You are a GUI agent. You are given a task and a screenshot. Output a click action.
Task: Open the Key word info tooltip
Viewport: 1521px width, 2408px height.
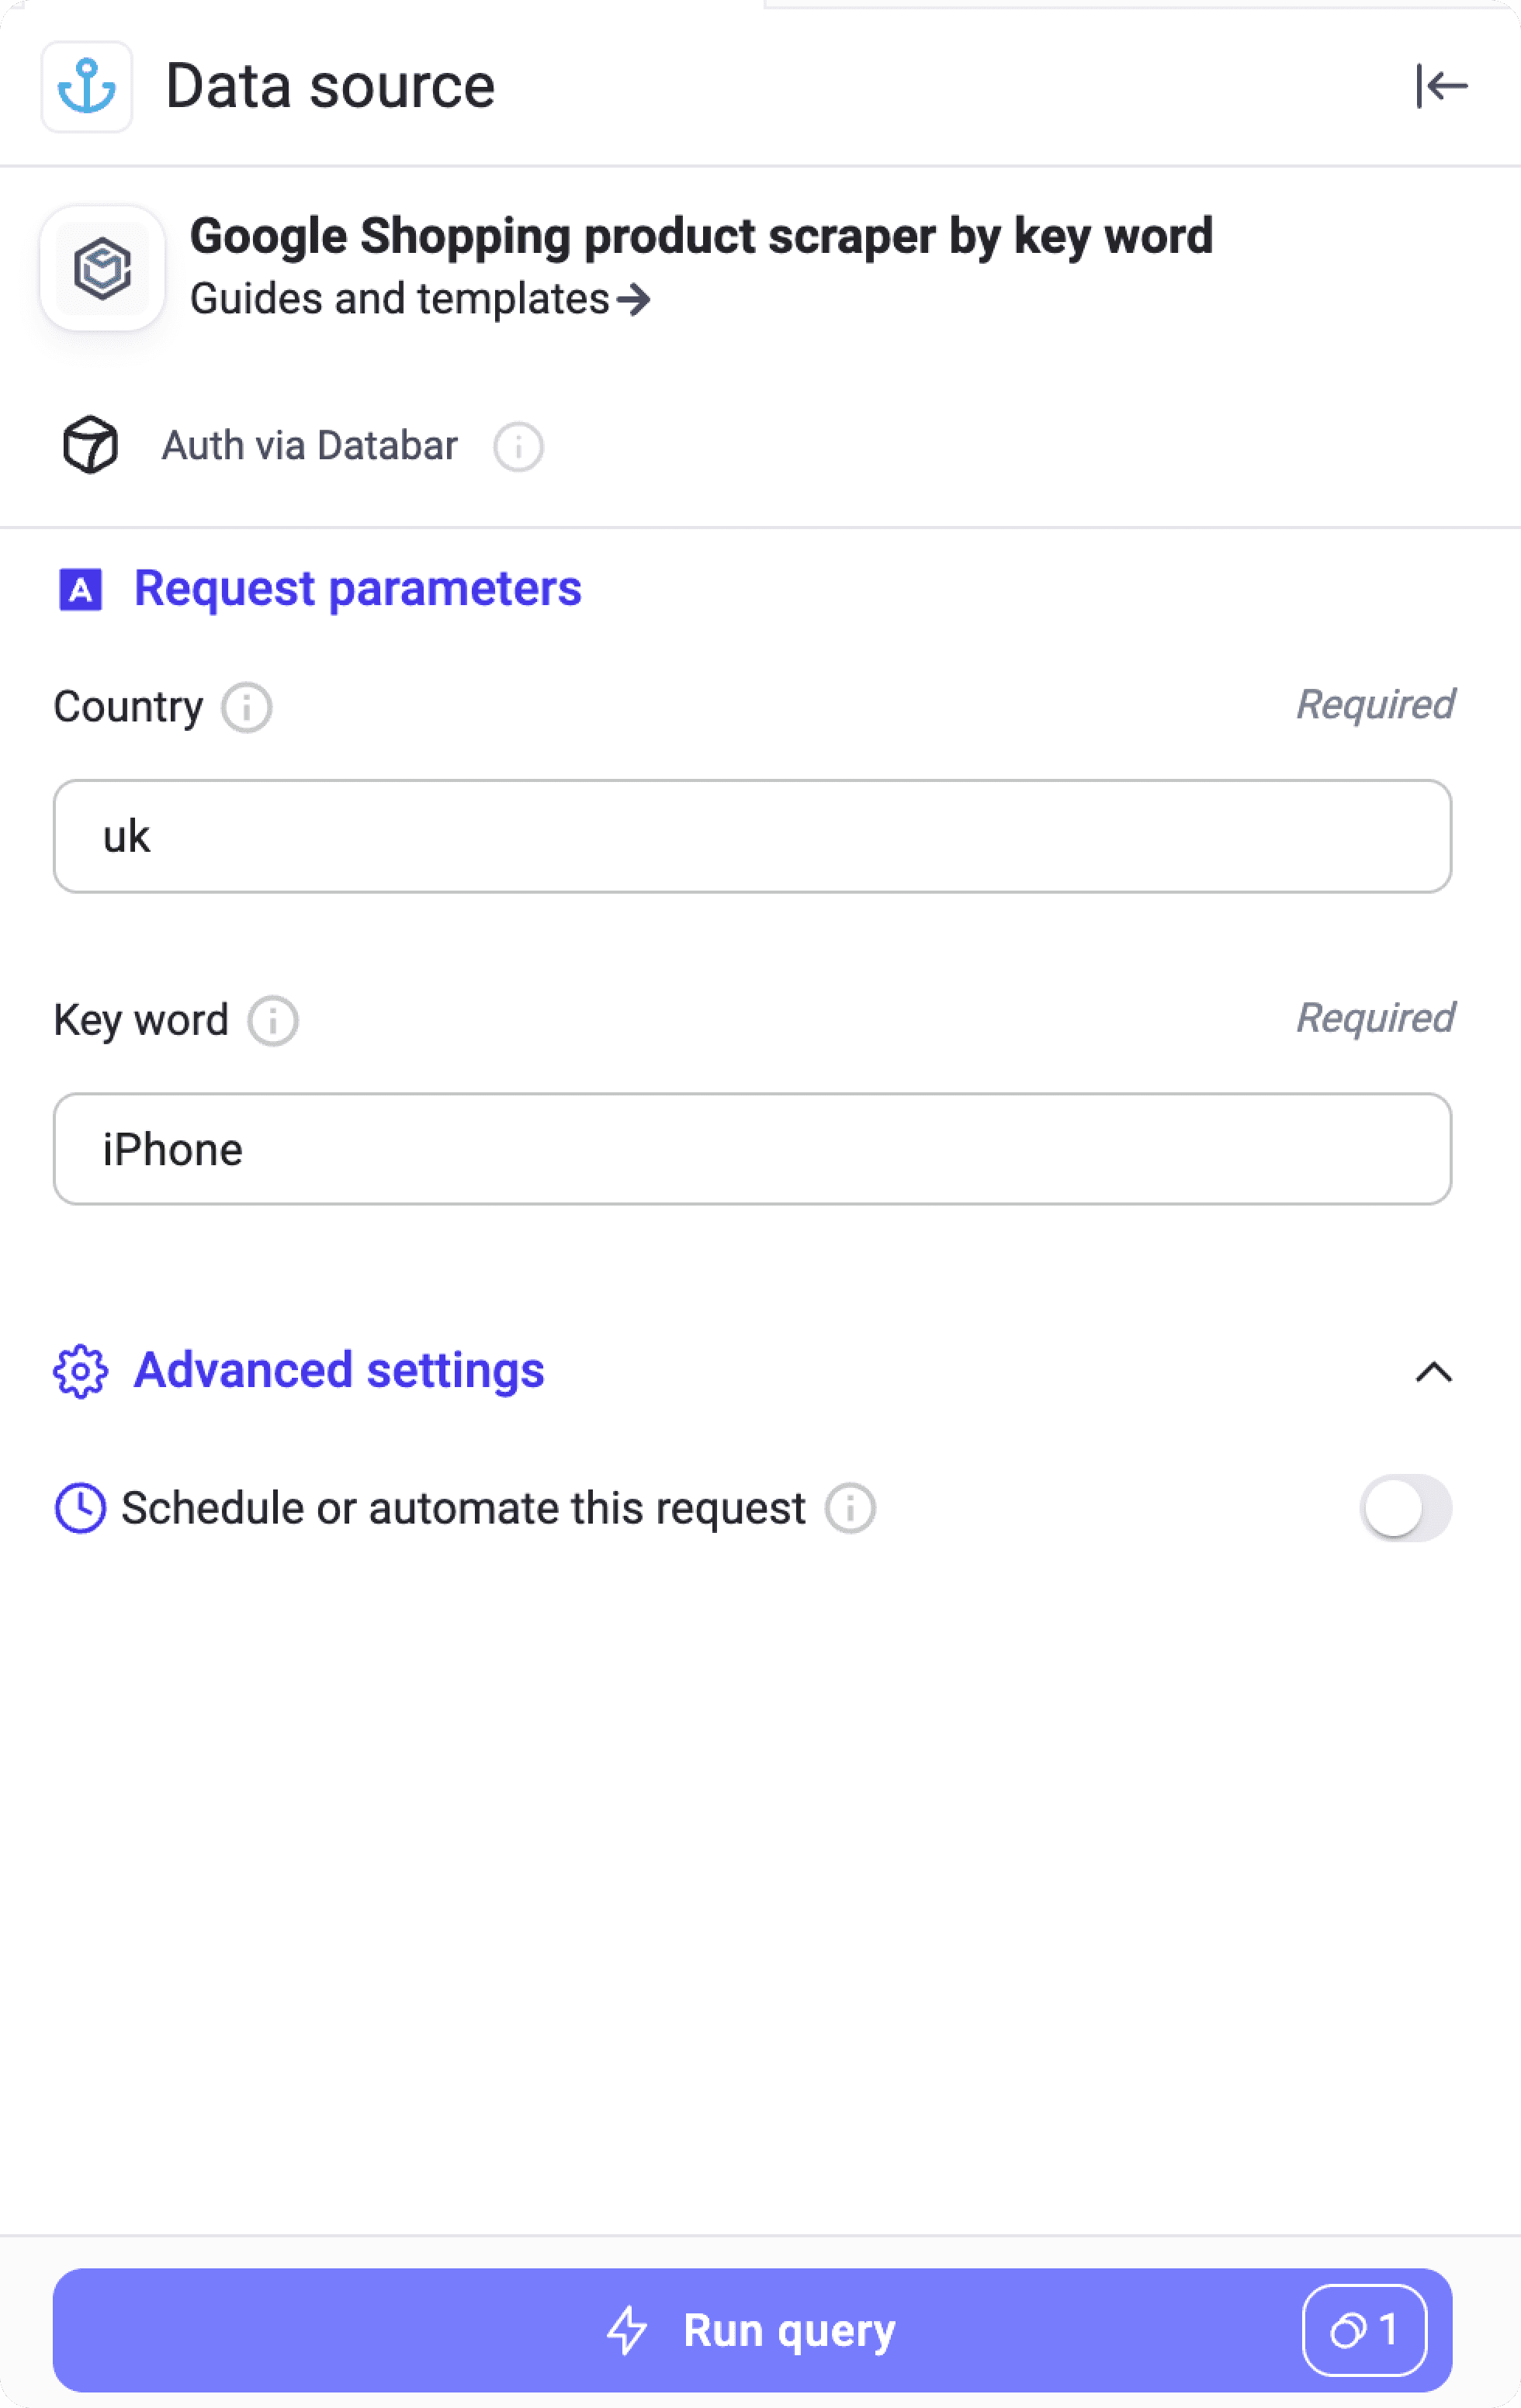pos(272,1021)
